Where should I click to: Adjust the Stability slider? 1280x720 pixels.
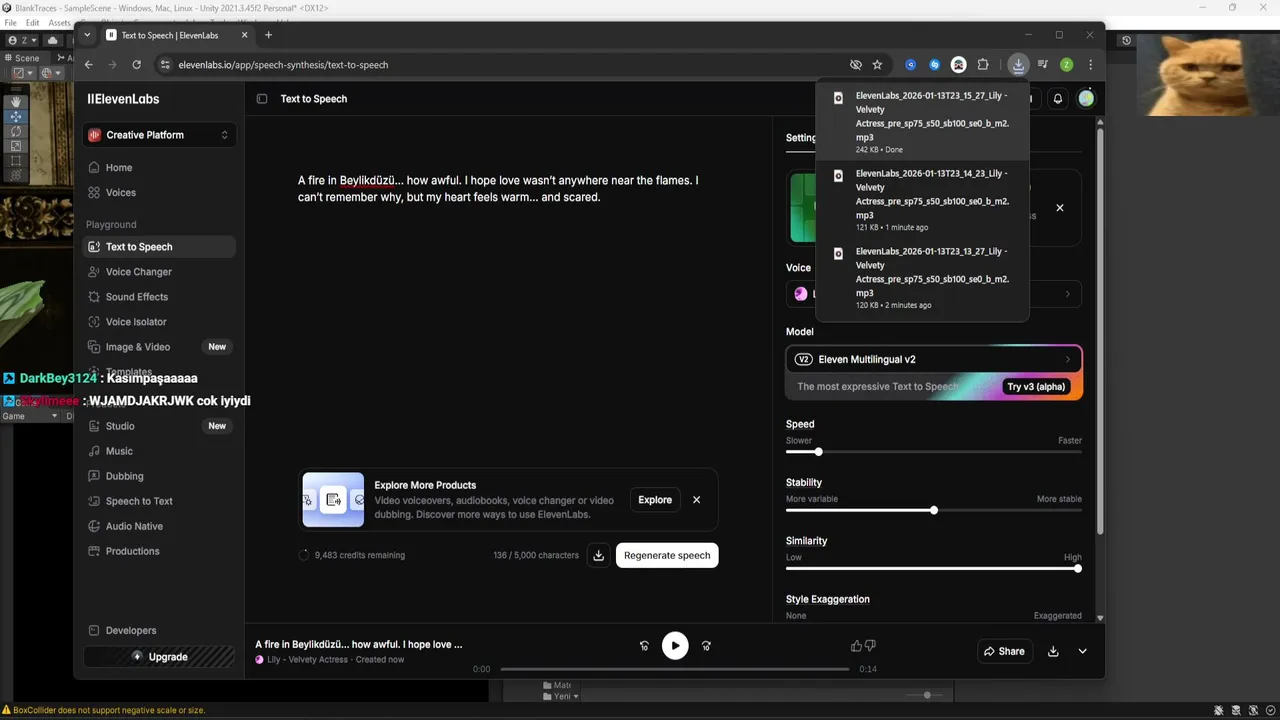[x=934, y=510]
